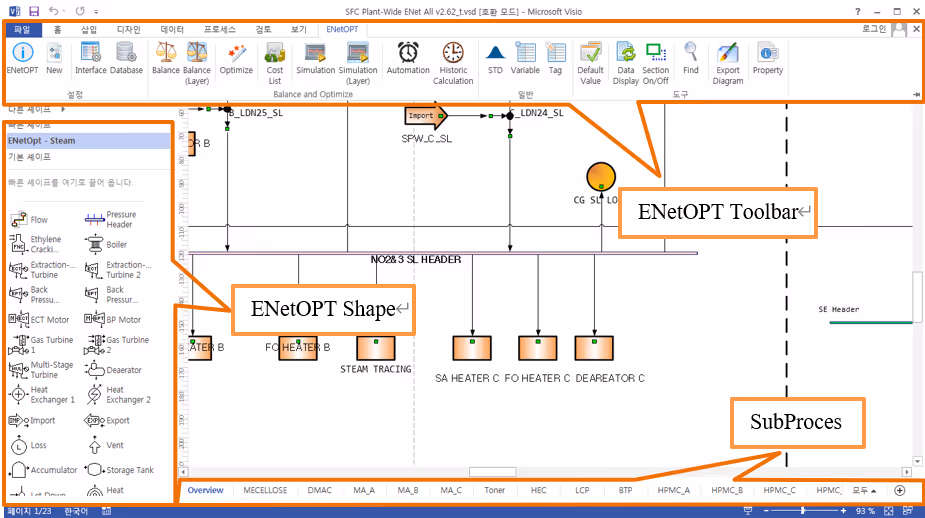The image size is (925, 518).
Task: Open the Database icon
Action: [x=126, y=58]
